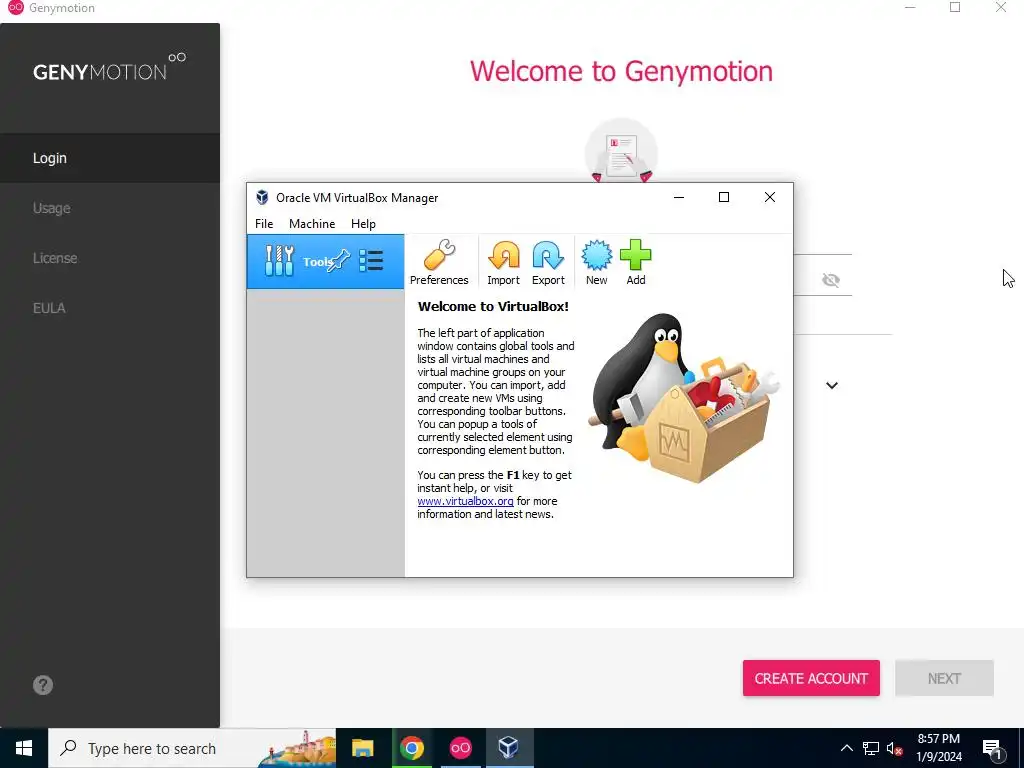Screen dimensions: 1024x768
Task: Open File Explorer from taskbar
Action: 362,748
